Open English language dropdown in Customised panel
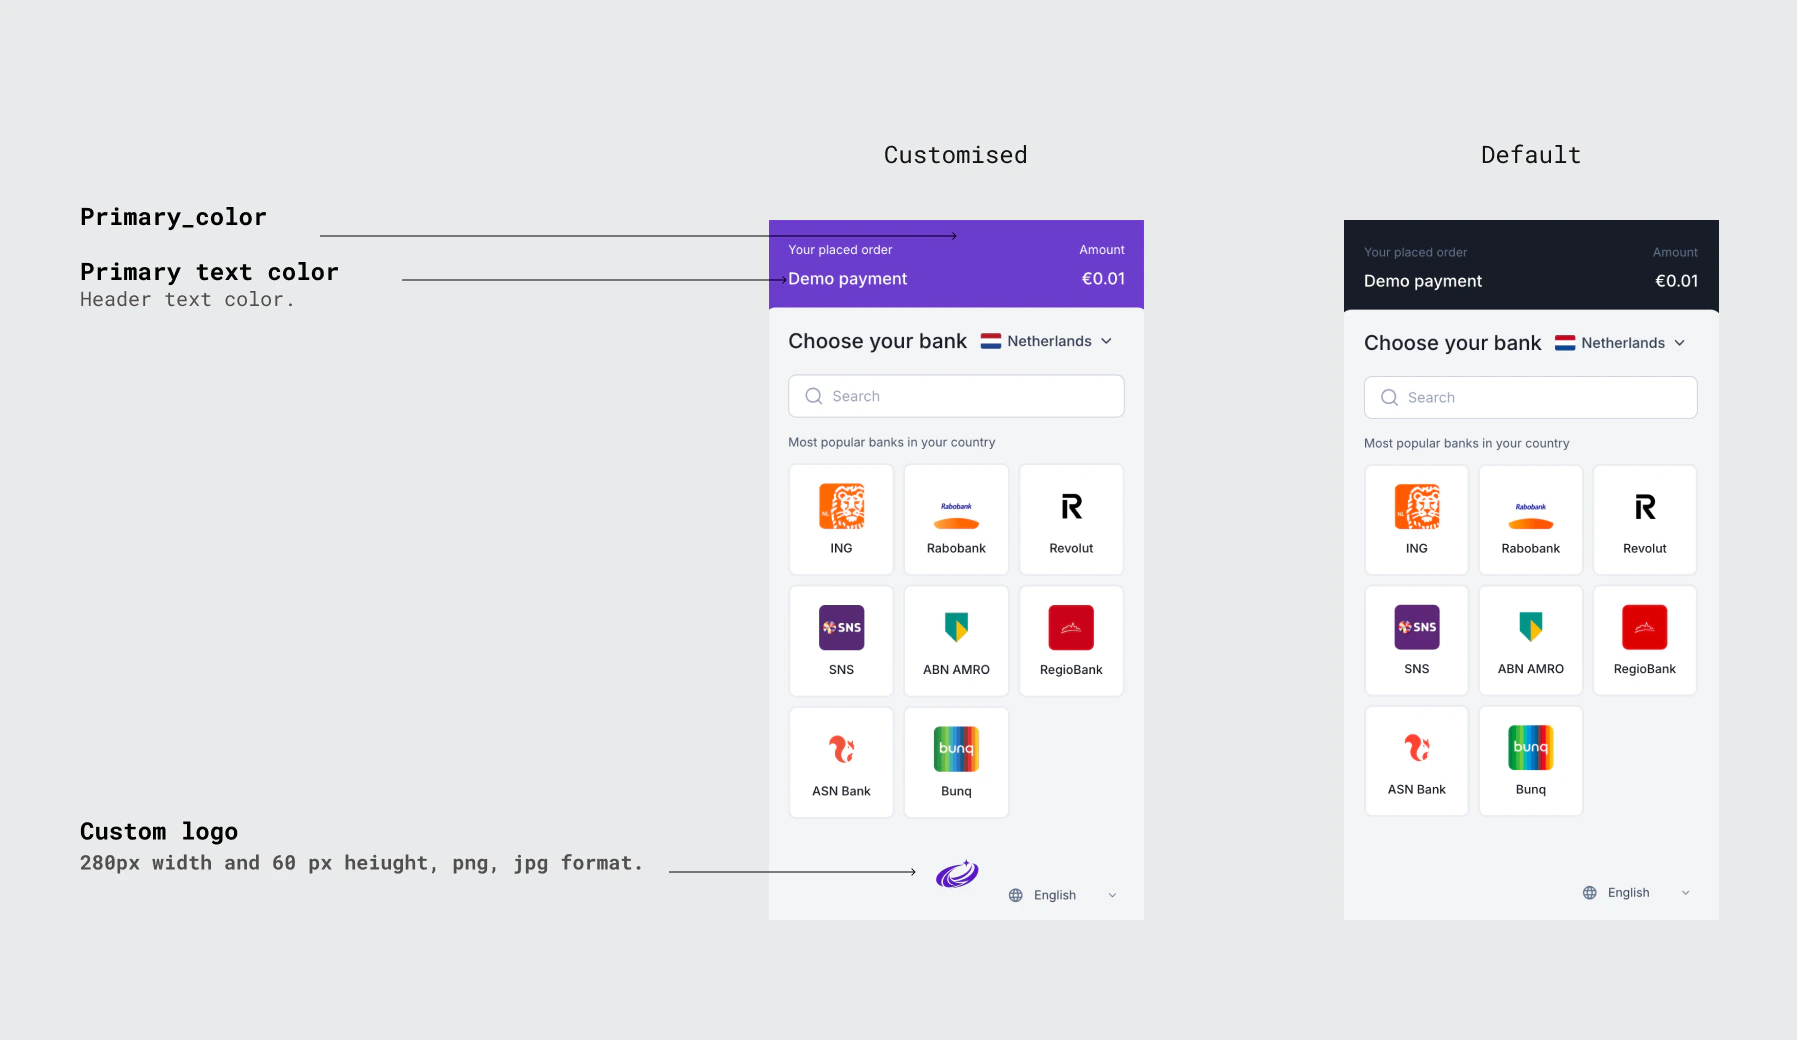1797x1040 pixels. [1063, 895]
